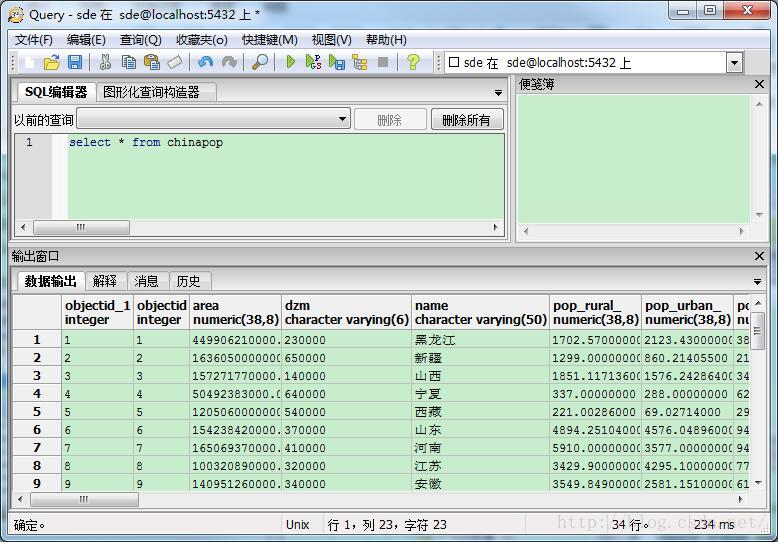Click the results grid vertical scrollbar thumb
Screen dimensions: 778x542
pos(757,332)
